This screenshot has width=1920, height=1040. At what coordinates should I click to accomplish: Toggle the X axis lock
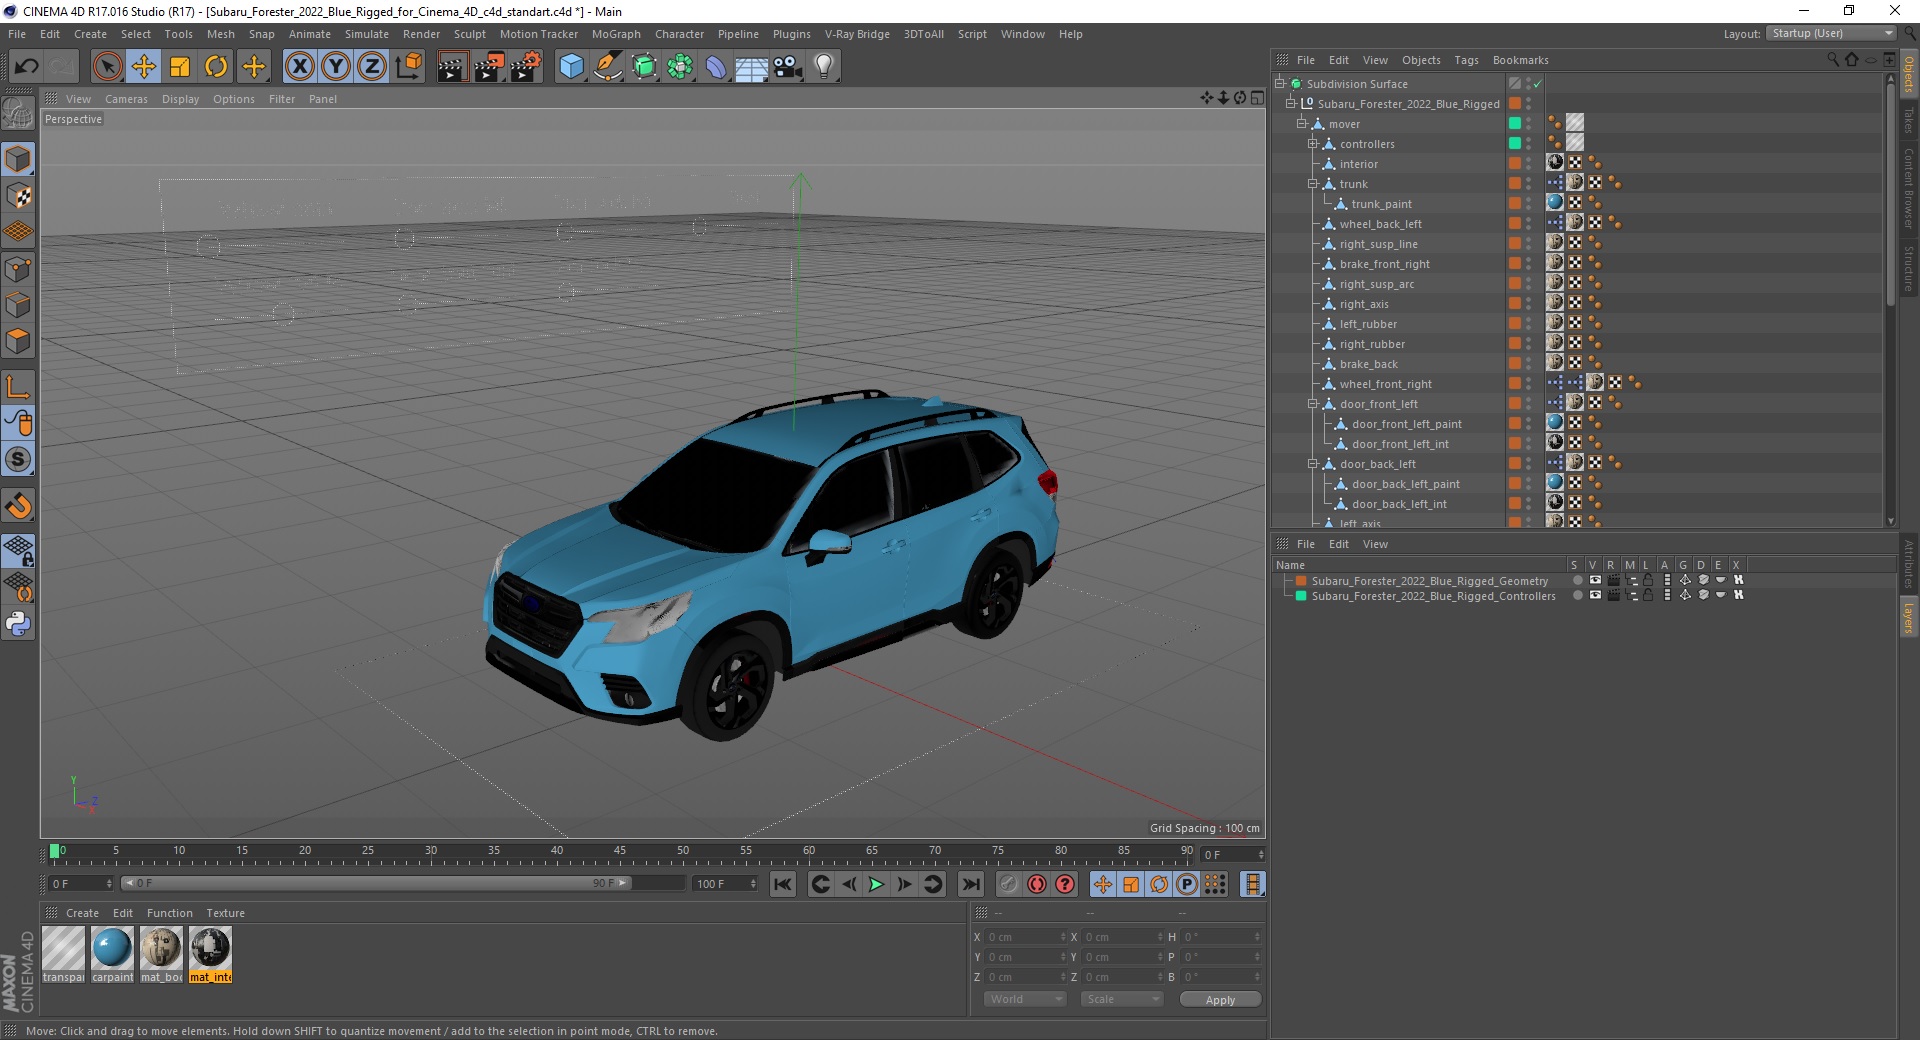pyautogui.click(x=299, y=67)
